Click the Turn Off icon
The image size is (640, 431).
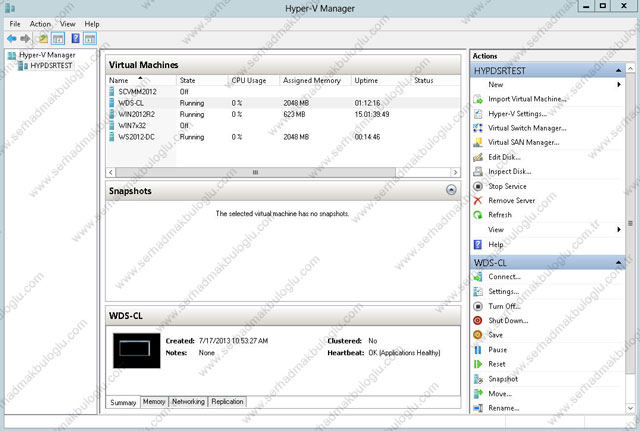pyautogui.click(x=478, y=306)
